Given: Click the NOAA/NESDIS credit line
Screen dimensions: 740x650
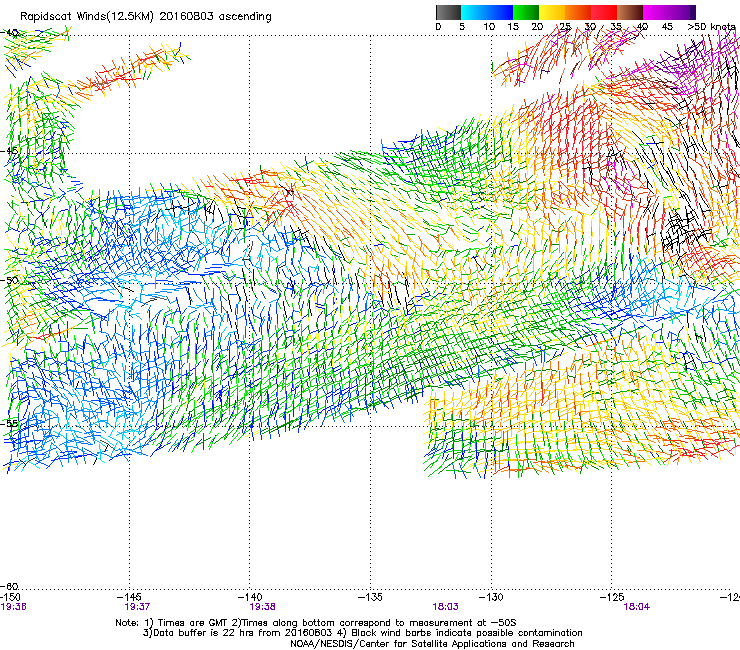Looking at the screenshot, I should [x=432, y=644].
